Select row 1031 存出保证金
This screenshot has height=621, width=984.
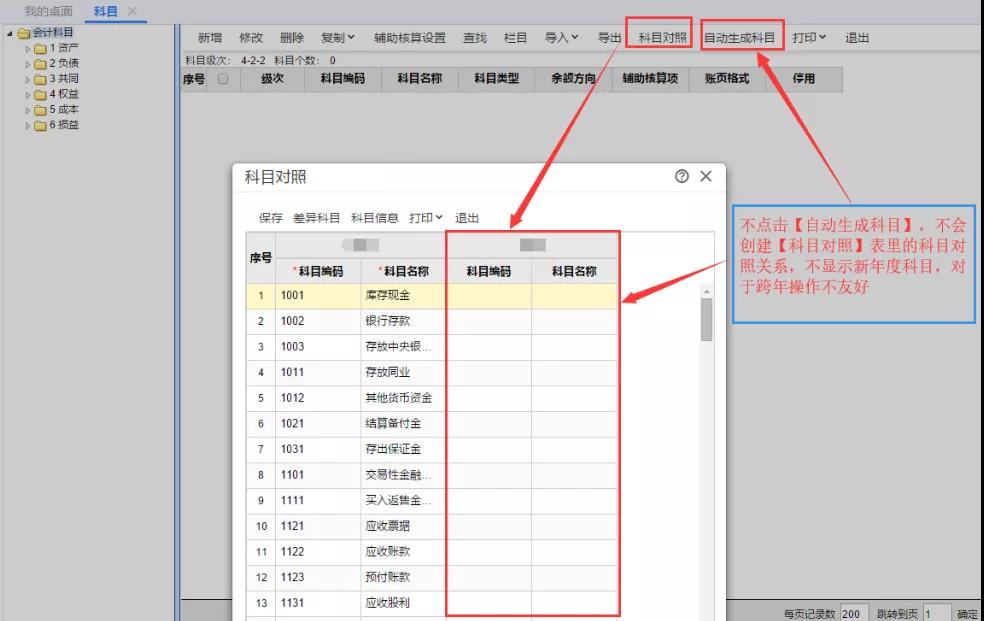pyautogui.click(x=432, y=449)
